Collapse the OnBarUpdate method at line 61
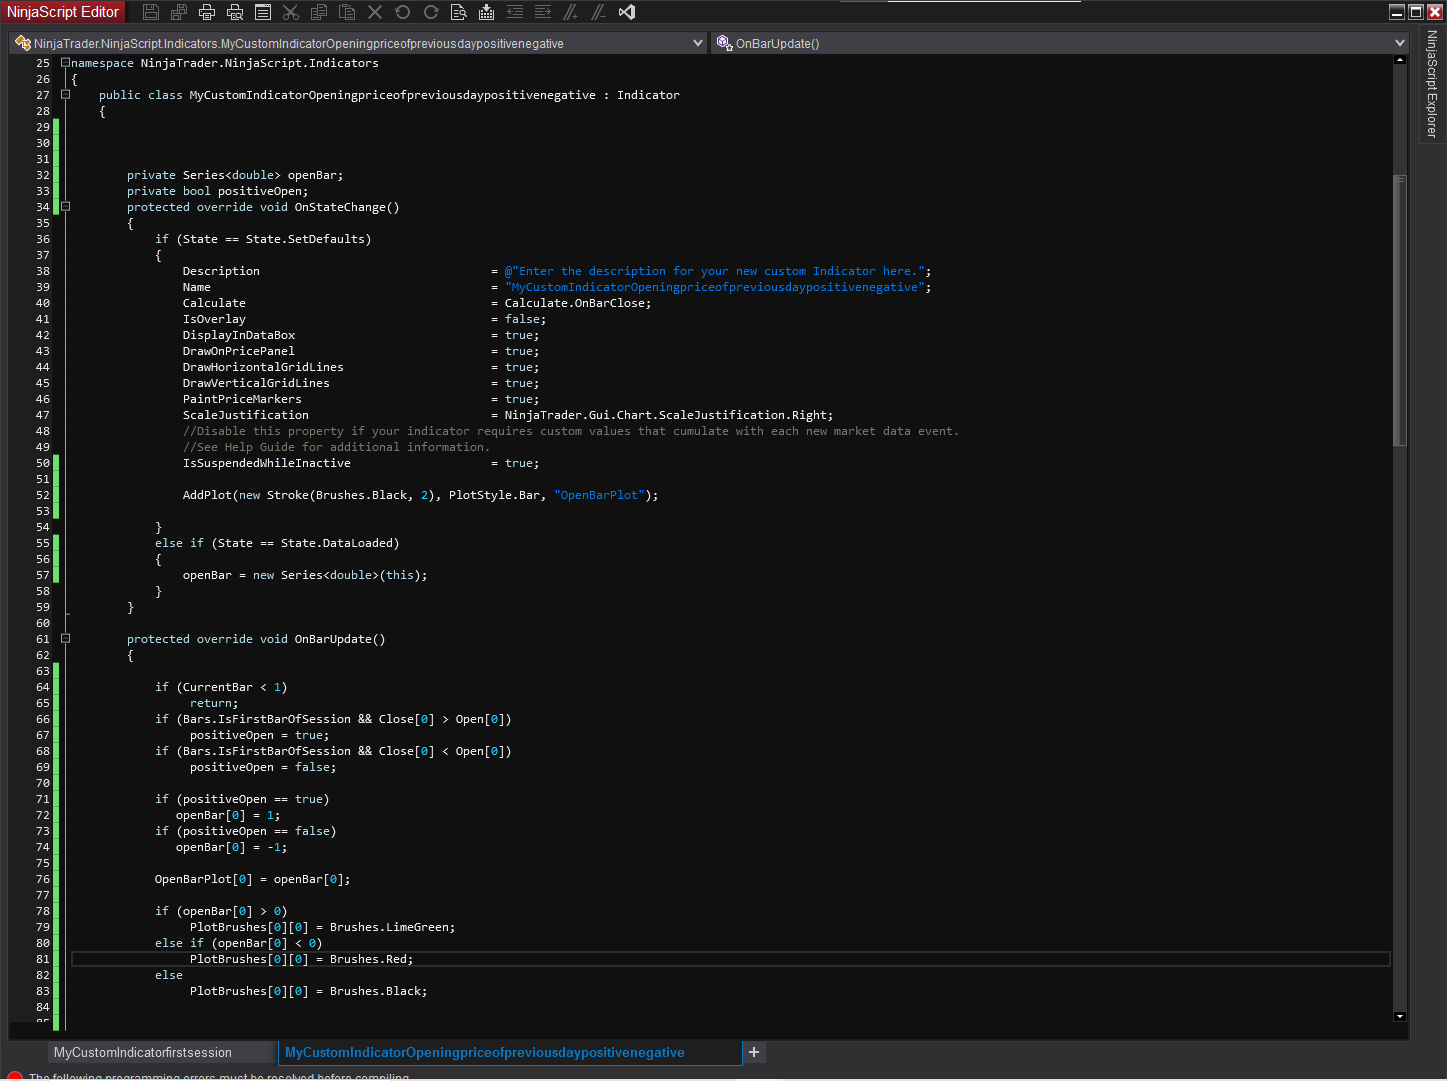 pos(65,639)
